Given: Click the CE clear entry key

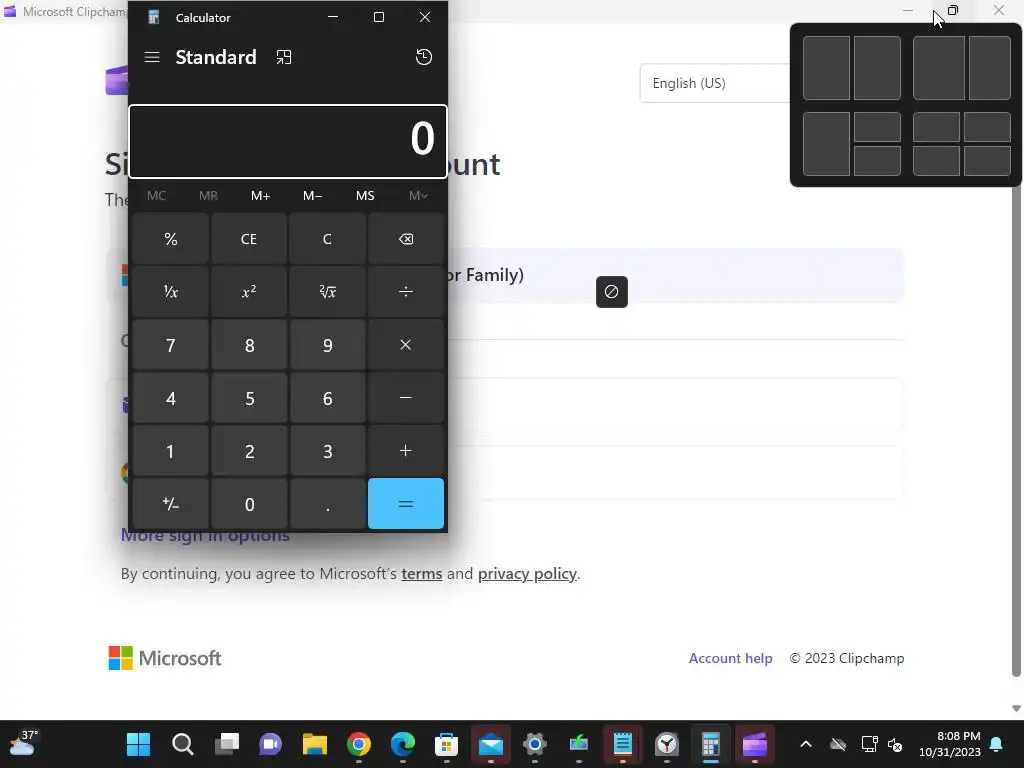Looking at the screenshot, I should (x=249, y=239).
